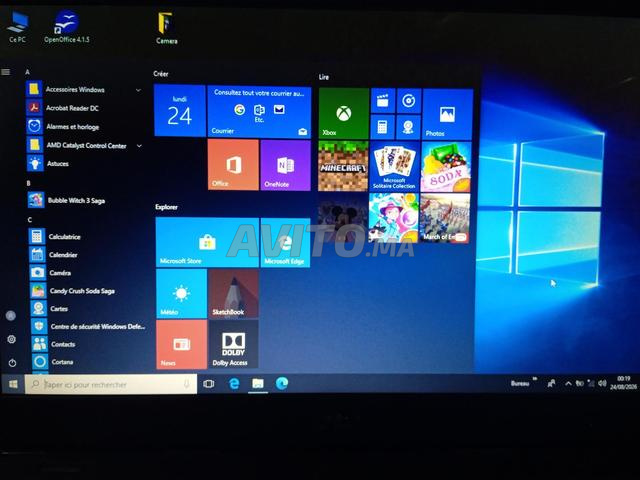Open Candy Crush Soda tile
This screenshot has width=640, height=480.
pos(446,167)
